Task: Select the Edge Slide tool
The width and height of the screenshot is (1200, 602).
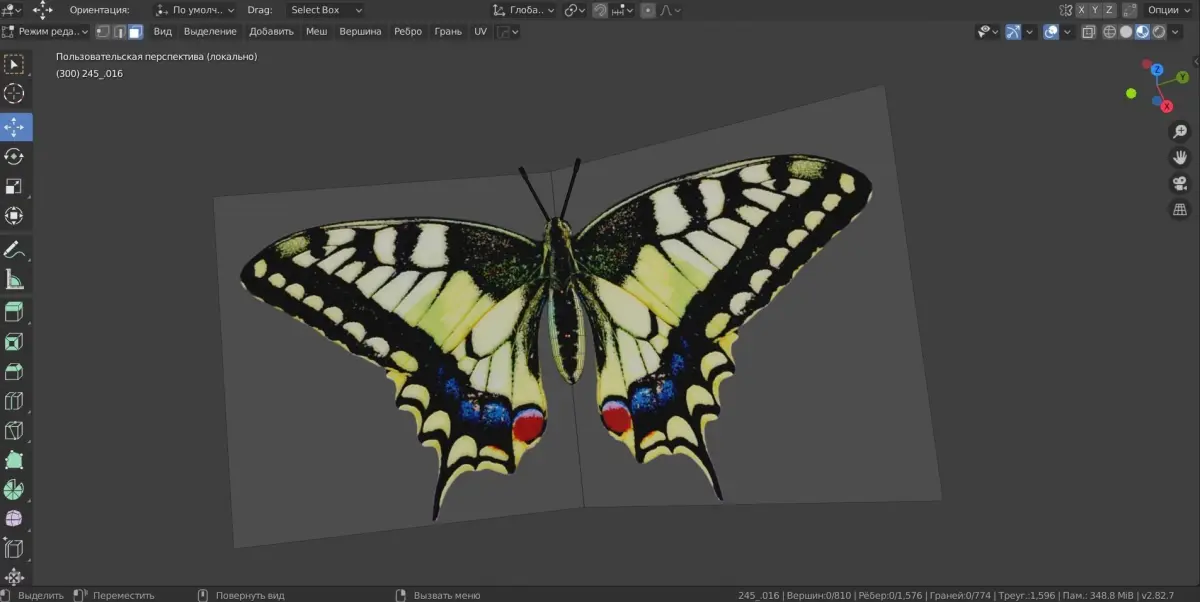Action: point(15,548)
